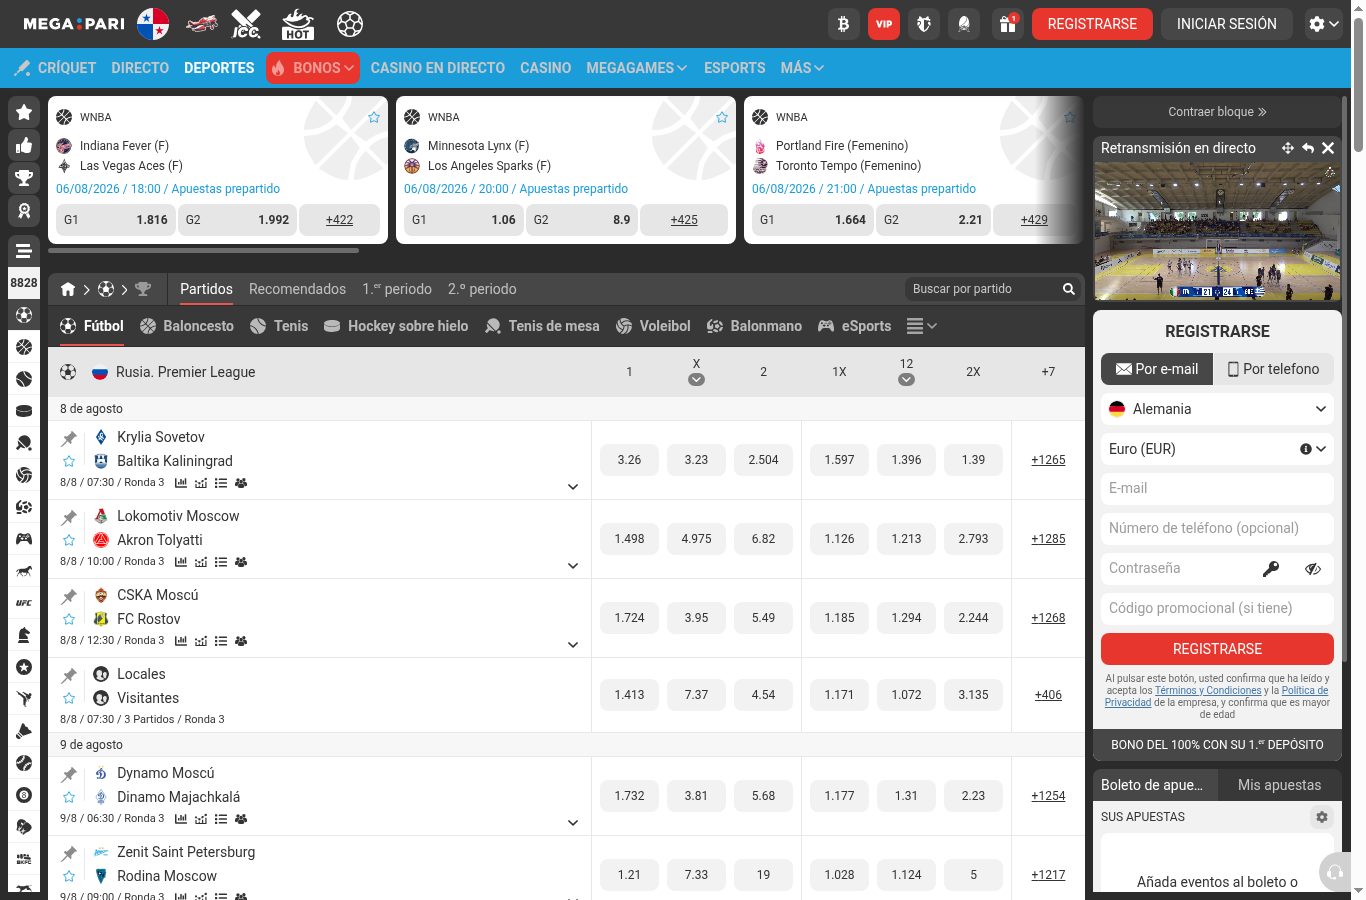Expand the MÁS menu
Viewport: 1366px width, 900px height.
click(802, 68)
